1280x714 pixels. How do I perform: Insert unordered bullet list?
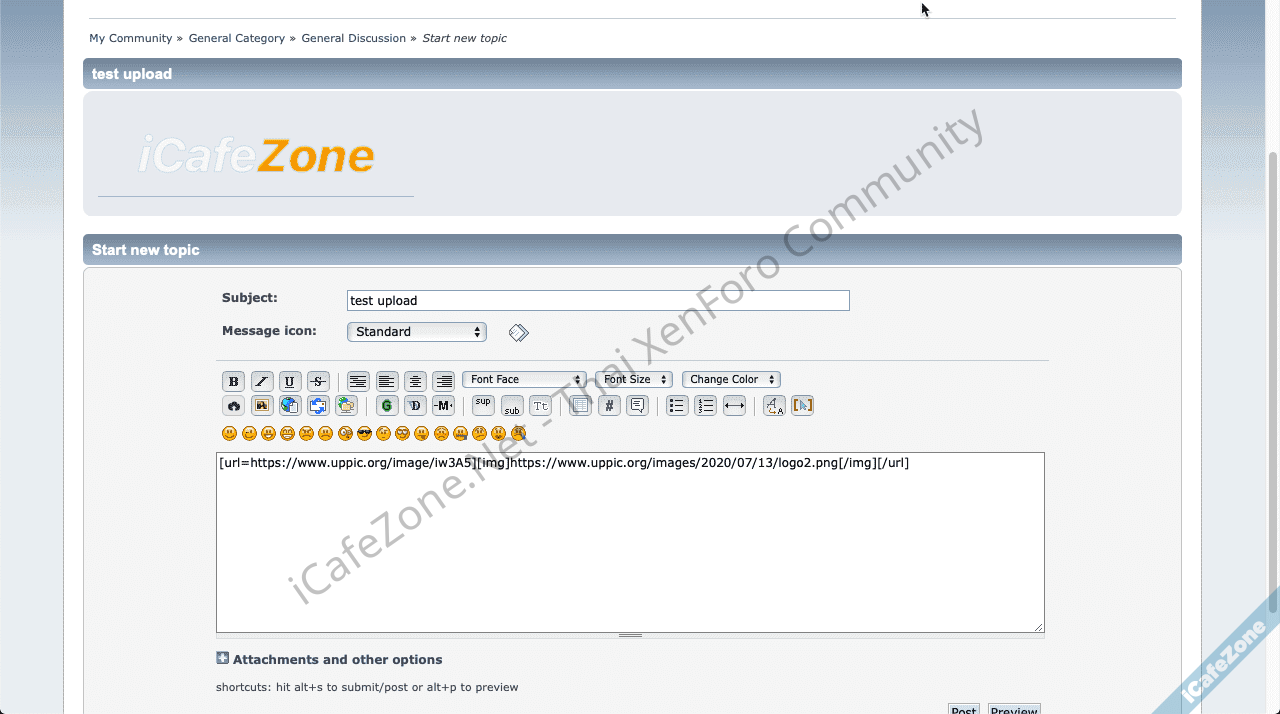click(x=677, y=406)
